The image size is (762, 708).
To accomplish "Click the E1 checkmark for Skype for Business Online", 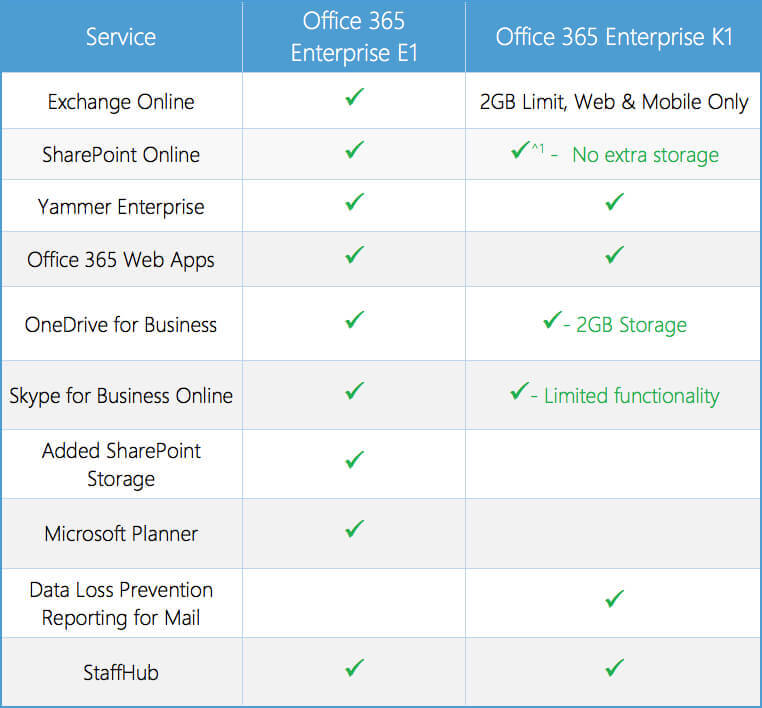I will [354, 392].
